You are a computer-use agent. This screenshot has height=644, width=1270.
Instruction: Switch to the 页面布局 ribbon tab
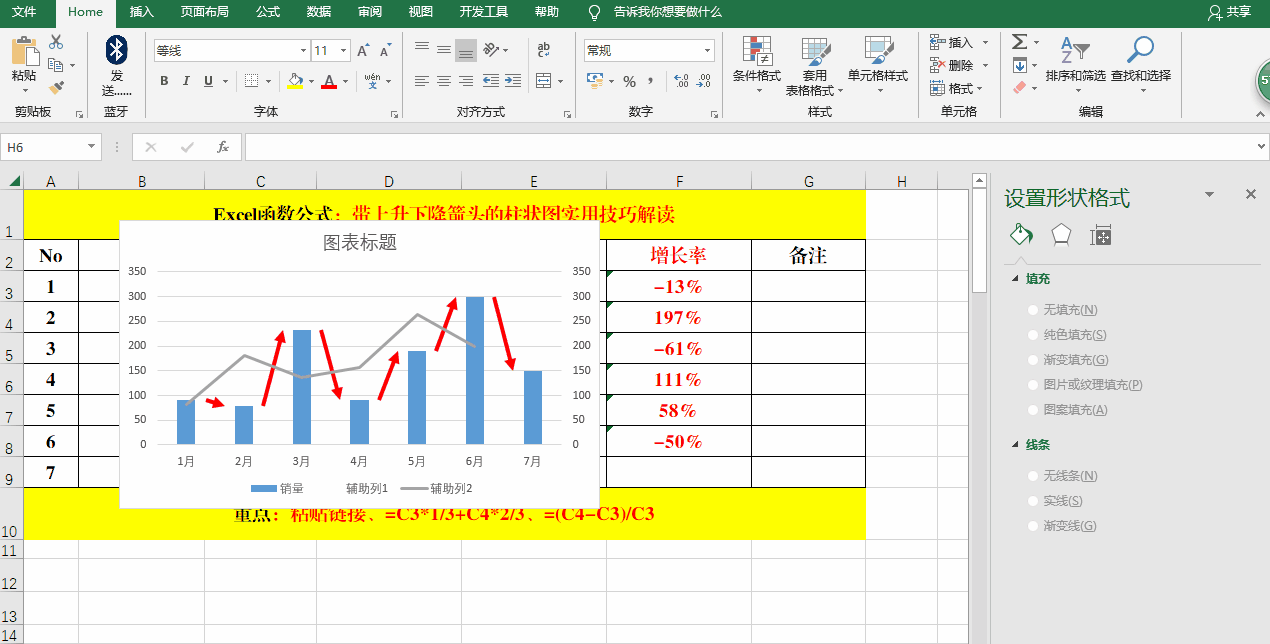coord(204,12)
